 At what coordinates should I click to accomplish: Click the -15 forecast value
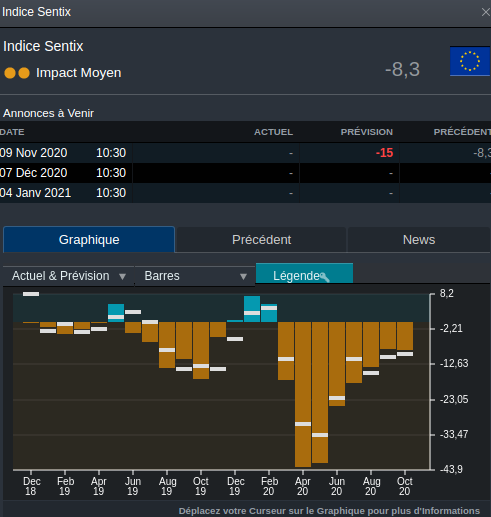(x=384, y=153)
